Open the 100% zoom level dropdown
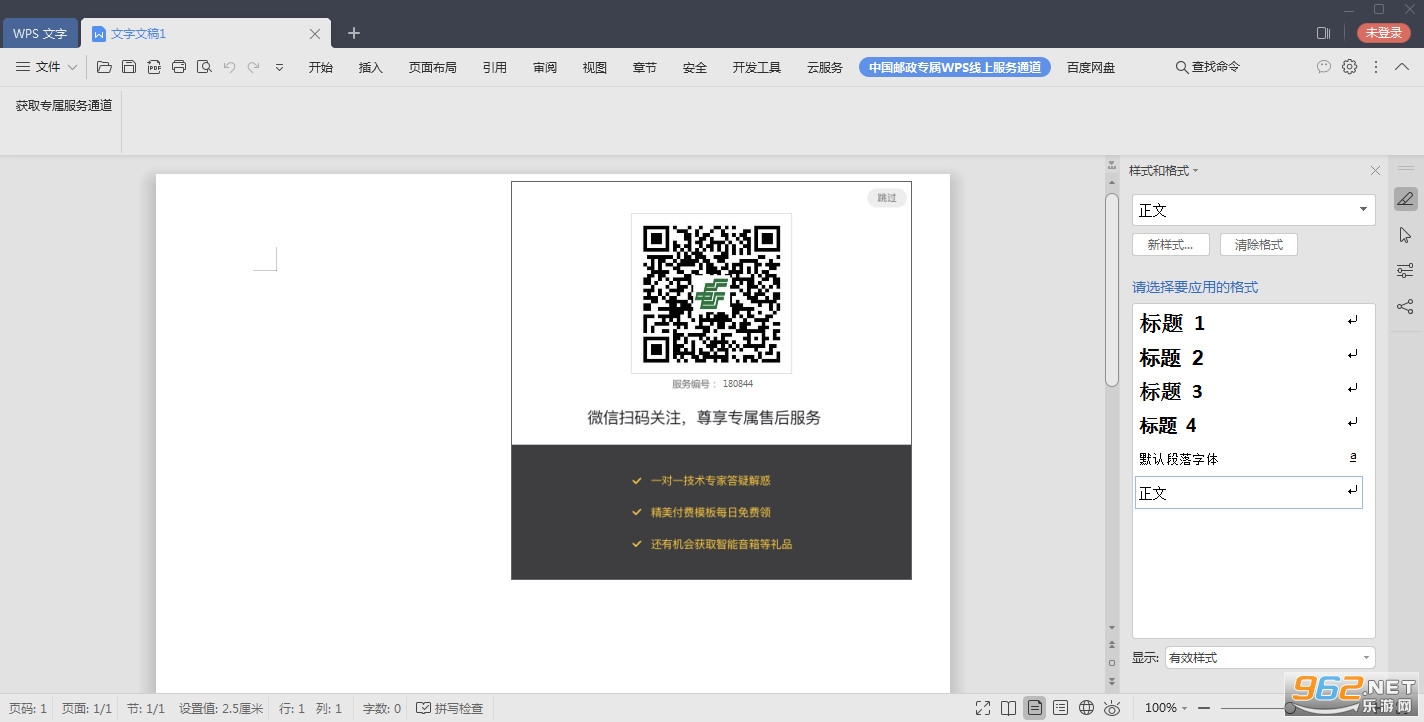 (1166, 708)
